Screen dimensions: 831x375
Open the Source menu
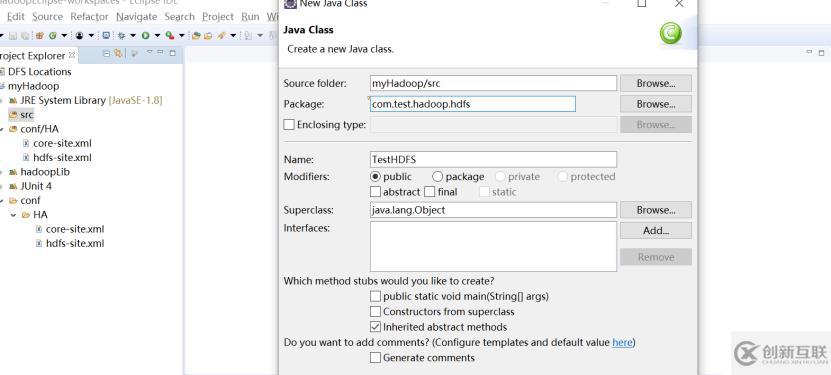tap(47, 16)
